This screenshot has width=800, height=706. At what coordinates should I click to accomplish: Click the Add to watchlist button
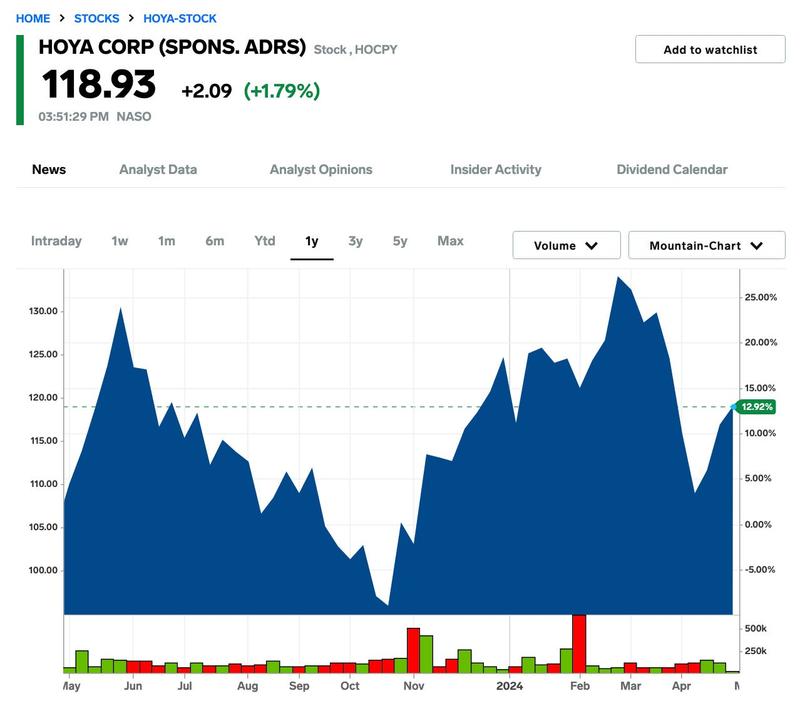point(710,49)
